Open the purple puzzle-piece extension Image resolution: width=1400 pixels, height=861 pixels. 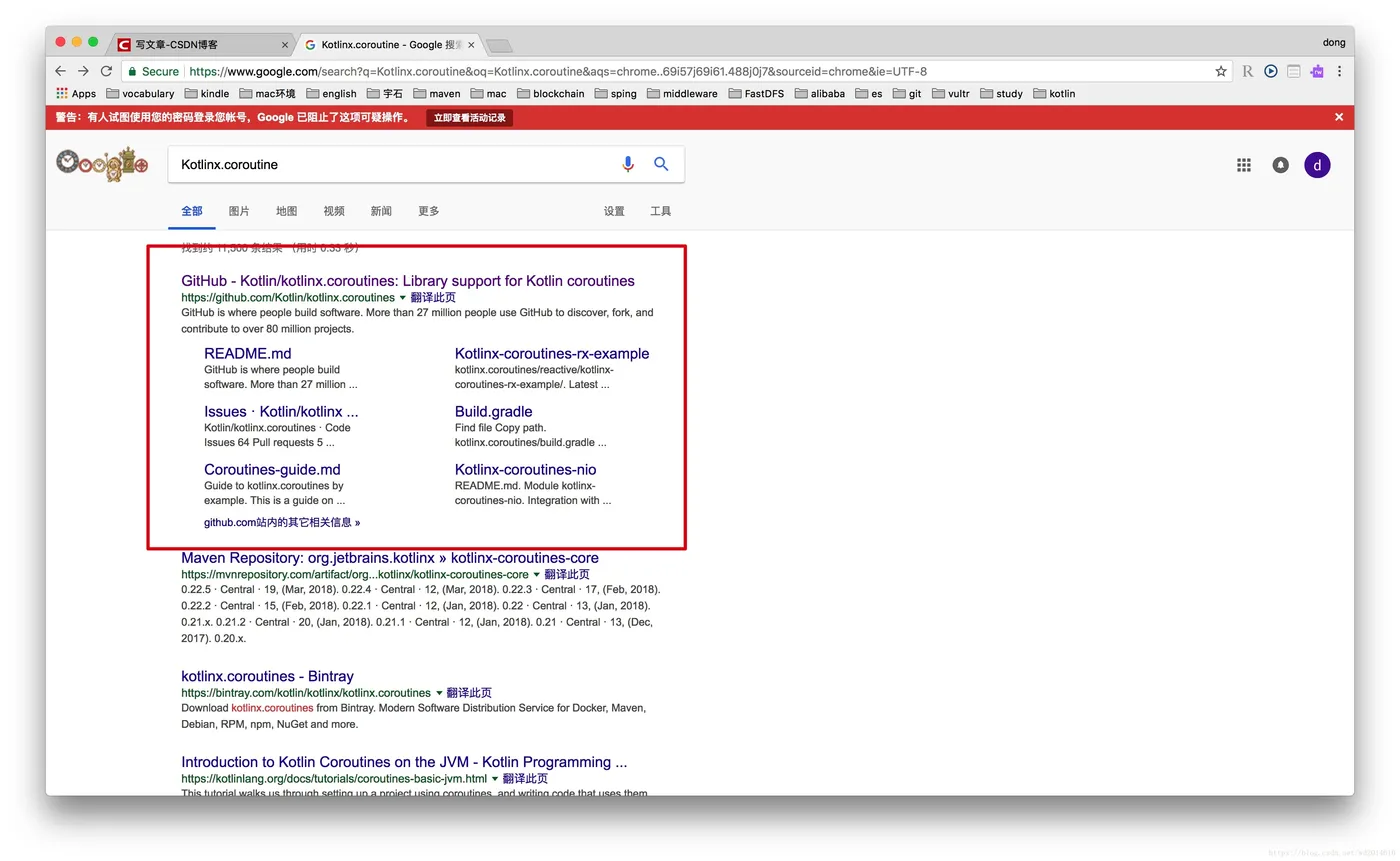click(1317, 71)
